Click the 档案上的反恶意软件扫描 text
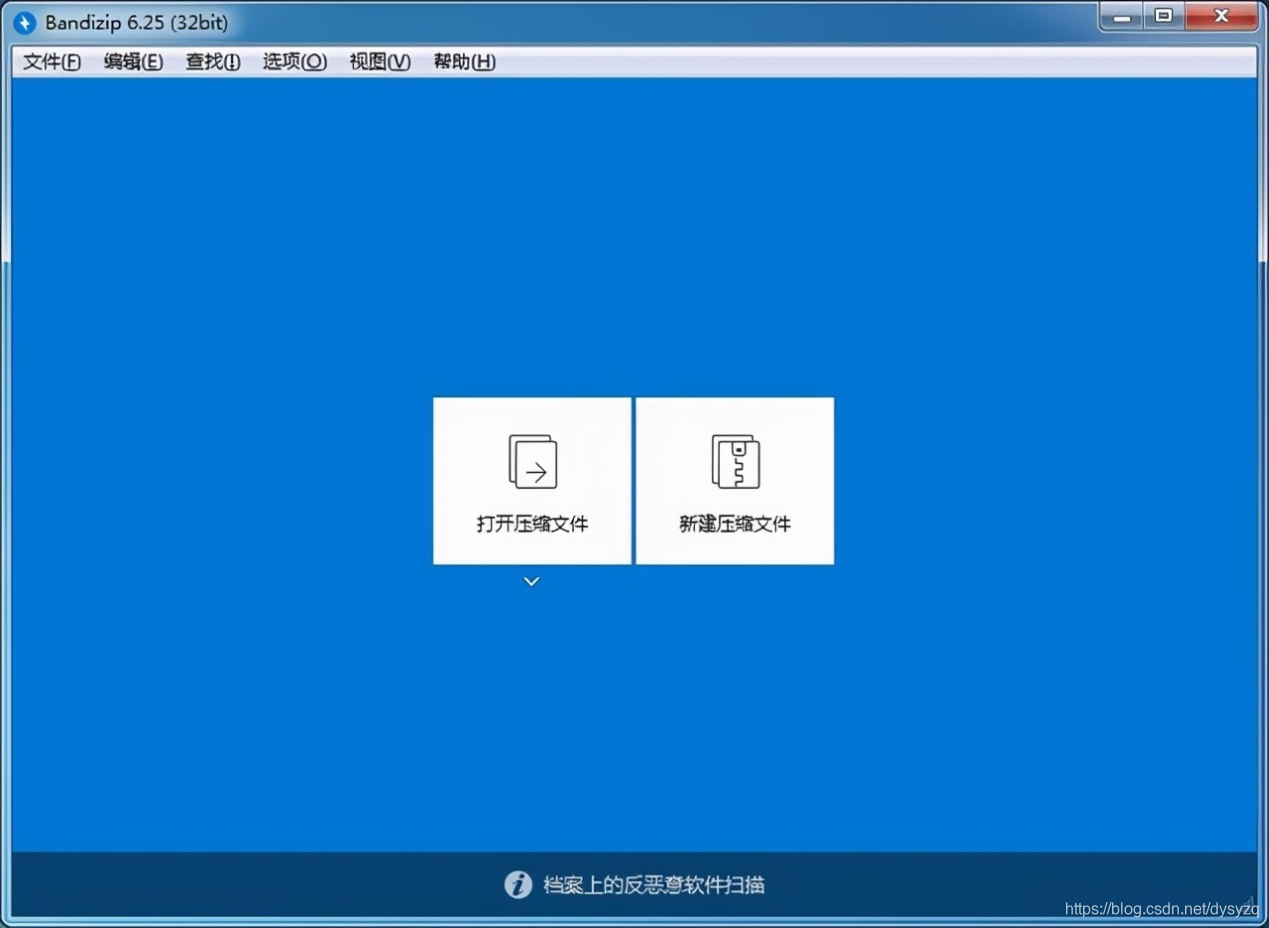Image resolution: width=1269 pixels, height=928 pixels. [x=654, y=885]
